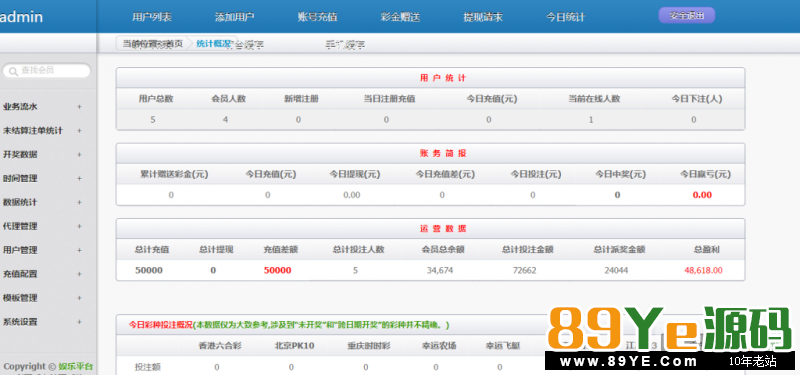
Task: Click the 今日充值差(元) column header
Action: (x=445, y=174)
